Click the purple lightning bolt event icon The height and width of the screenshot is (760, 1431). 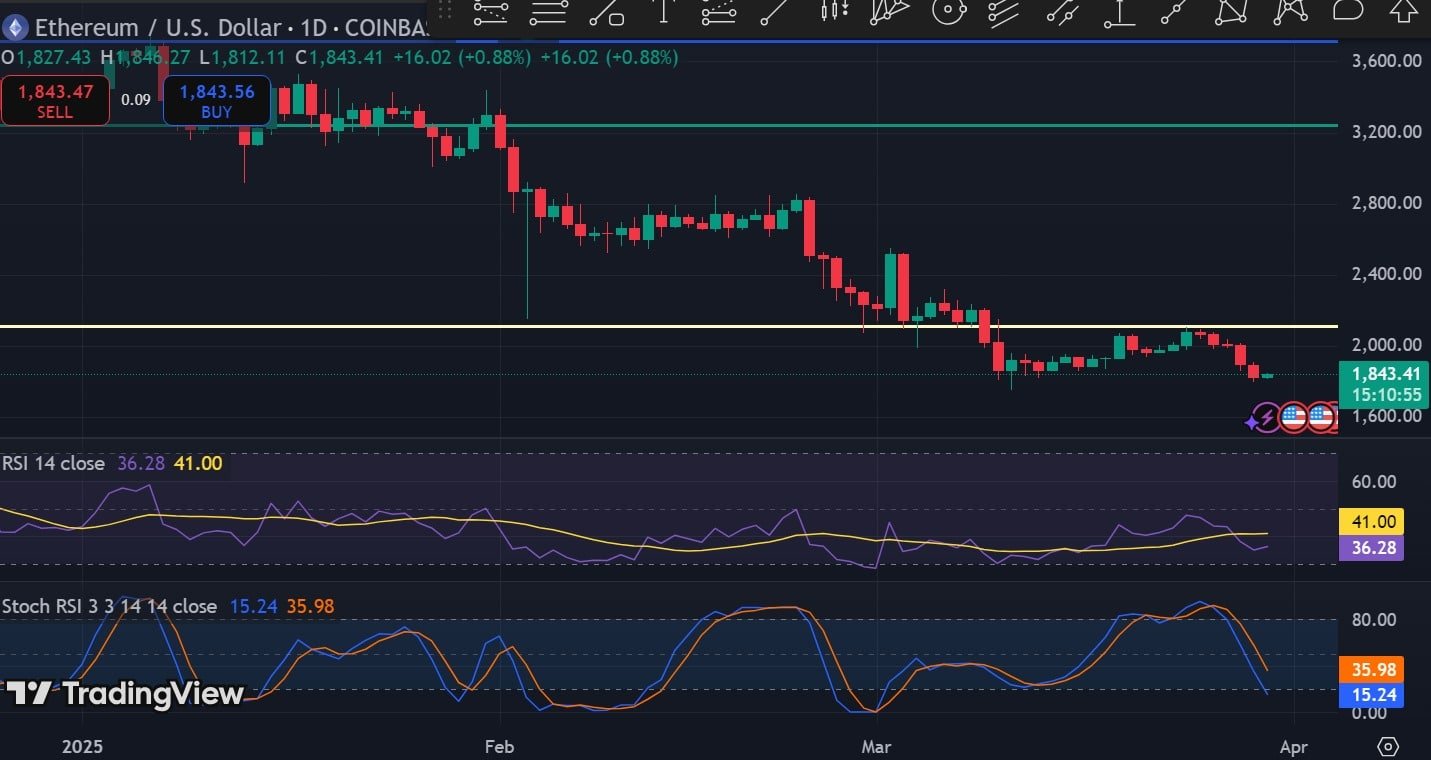1264,418
